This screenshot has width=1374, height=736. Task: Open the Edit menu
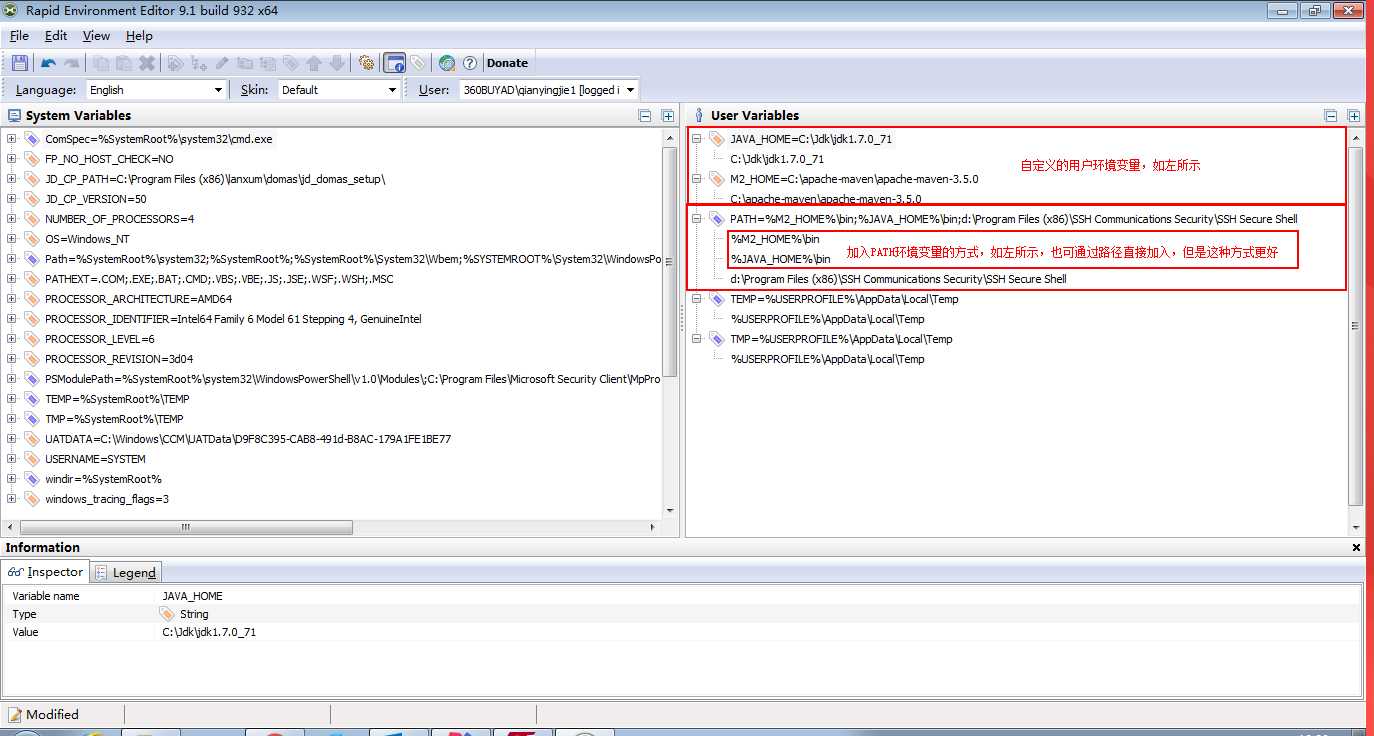click(56, 35)
